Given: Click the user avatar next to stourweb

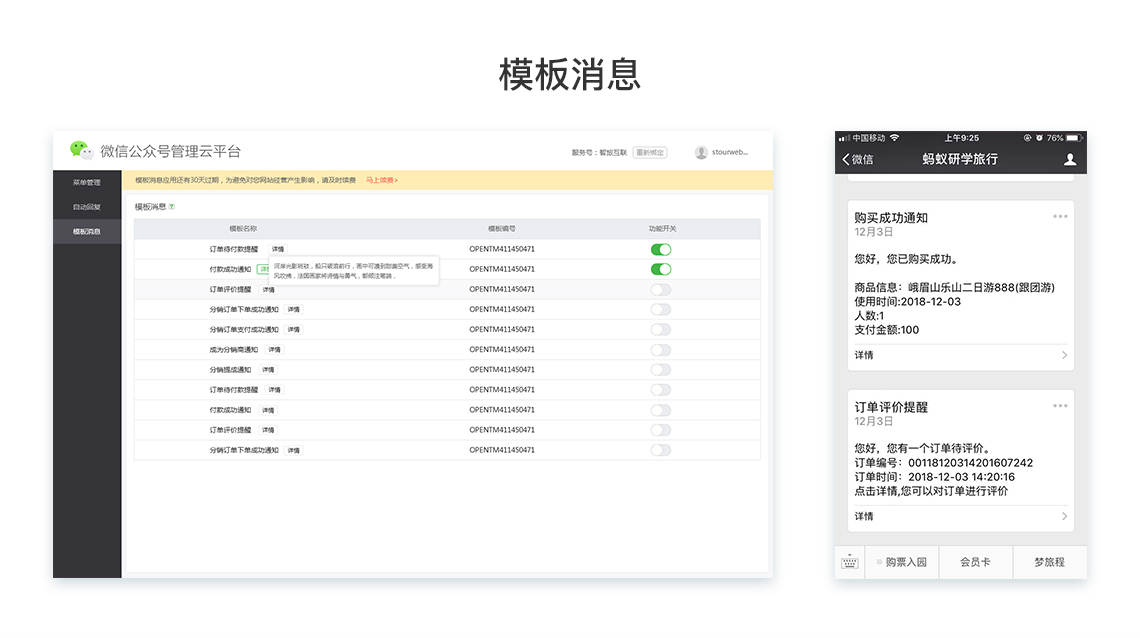Looking at the screenshot, I should click(701, 152).
